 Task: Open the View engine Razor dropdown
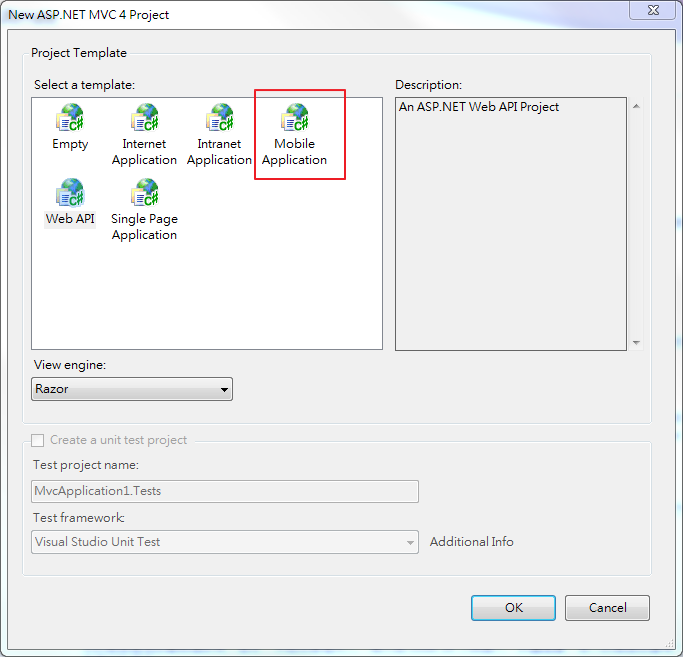tap(132, 389)
